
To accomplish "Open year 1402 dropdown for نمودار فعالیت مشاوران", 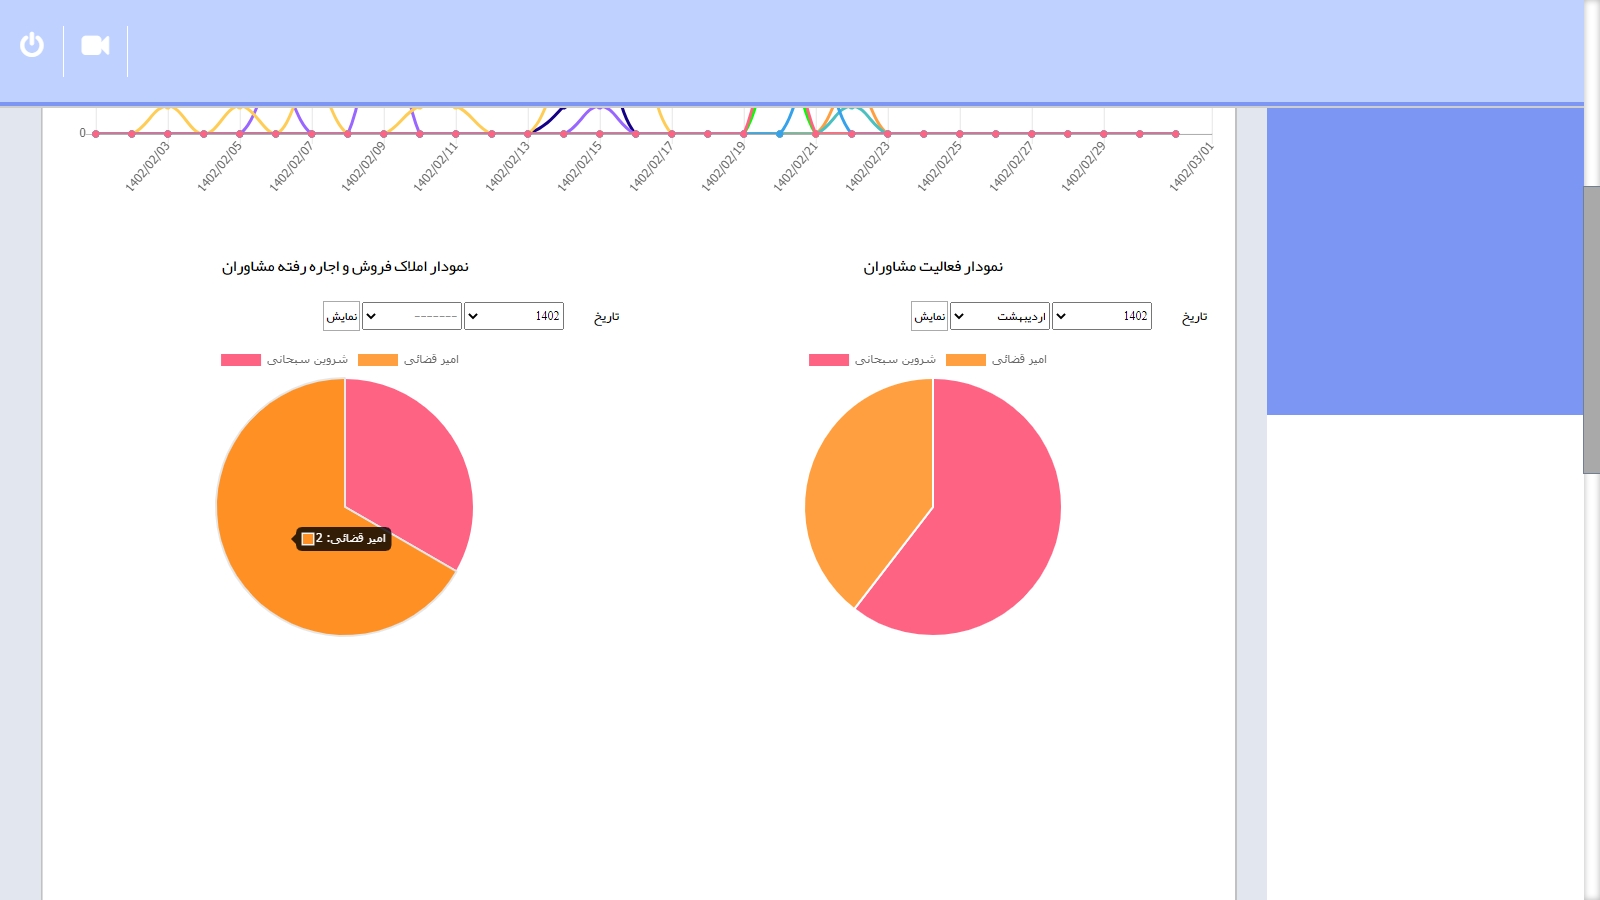I will pos(1101,316).
